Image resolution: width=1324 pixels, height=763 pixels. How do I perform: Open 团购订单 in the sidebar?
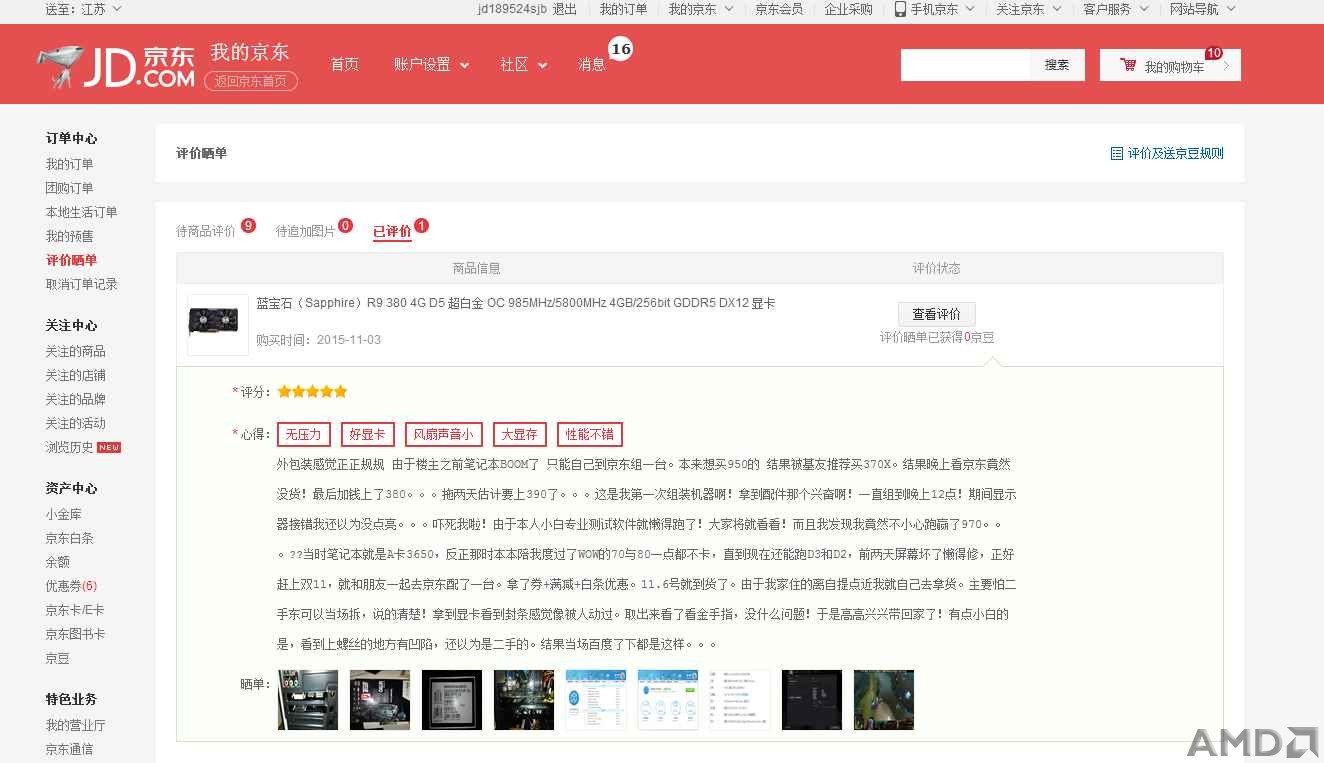click(x=69, y=188)
